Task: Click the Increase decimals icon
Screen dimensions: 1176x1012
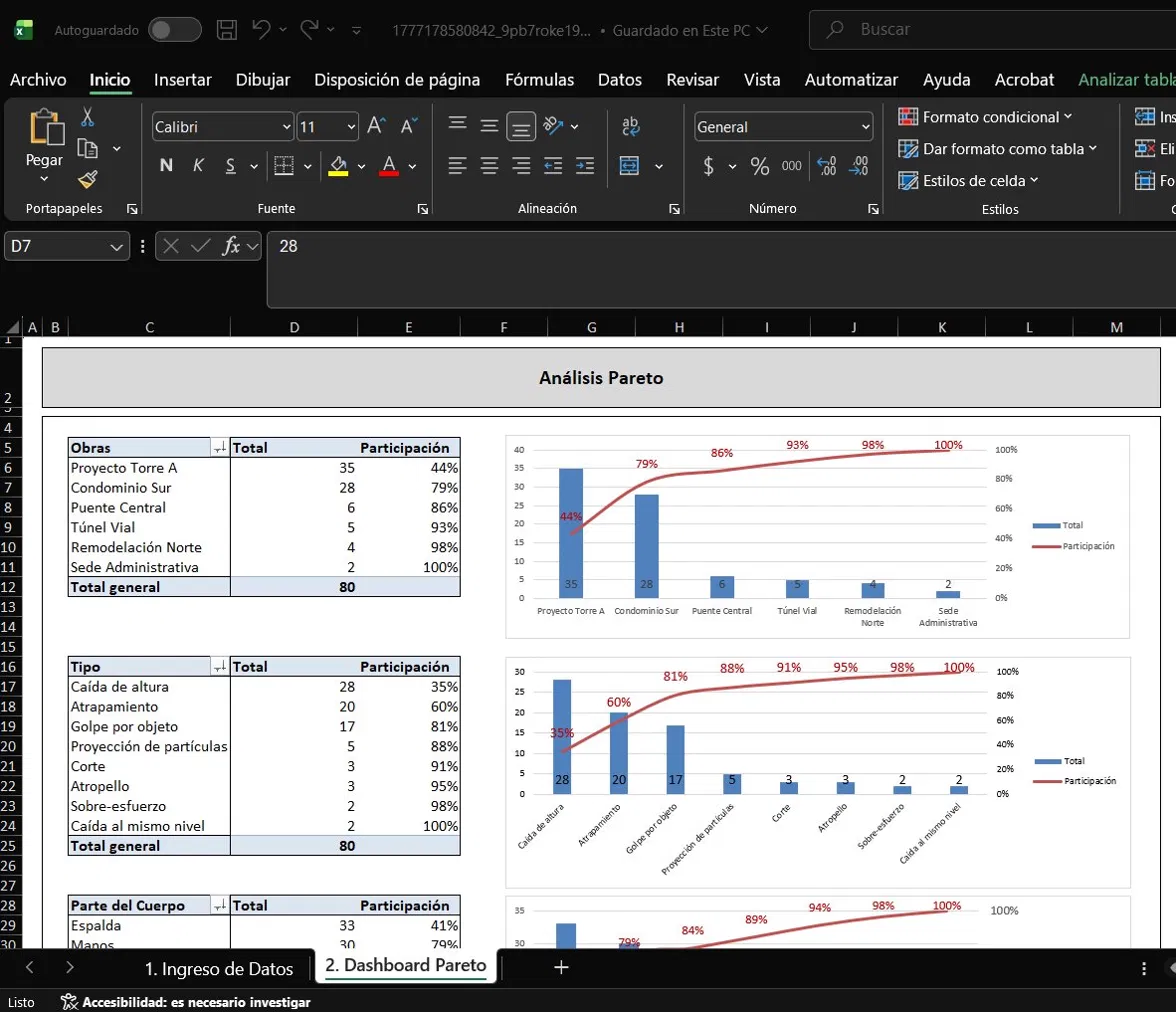Action: [x=826, y=166]
